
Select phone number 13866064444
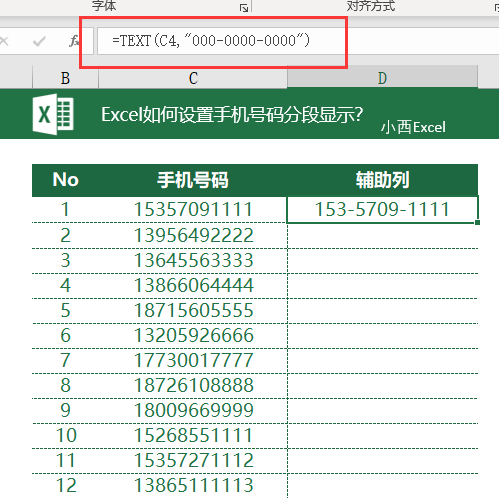point(193,285)
